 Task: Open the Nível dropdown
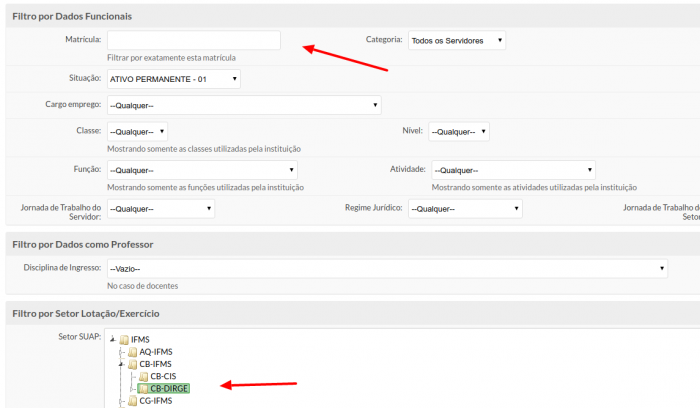click(x=459, y=132)
